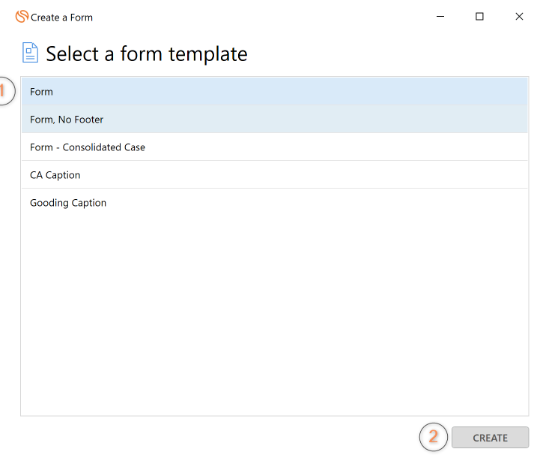Select the Form template
Image resolution: width=541 pixels, height=456 pixels.
[275, 91]
